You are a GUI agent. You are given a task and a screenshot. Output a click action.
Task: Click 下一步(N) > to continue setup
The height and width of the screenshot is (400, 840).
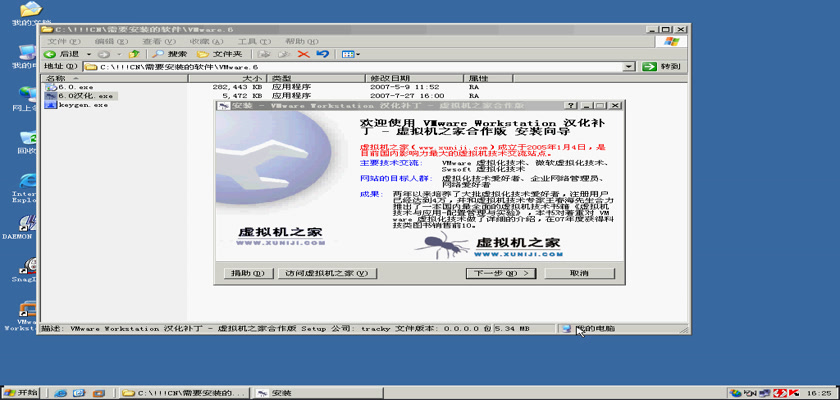[x=500, y=274]
